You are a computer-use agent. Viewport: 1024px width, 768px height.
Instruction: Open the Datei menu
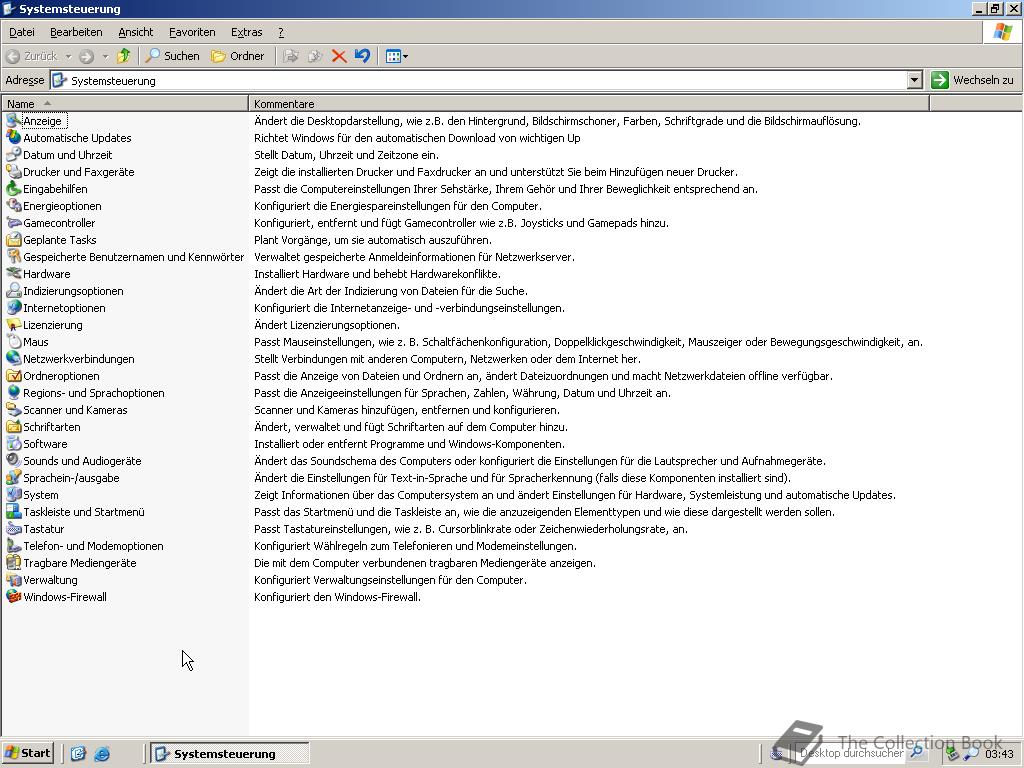[x=22, y=32]
